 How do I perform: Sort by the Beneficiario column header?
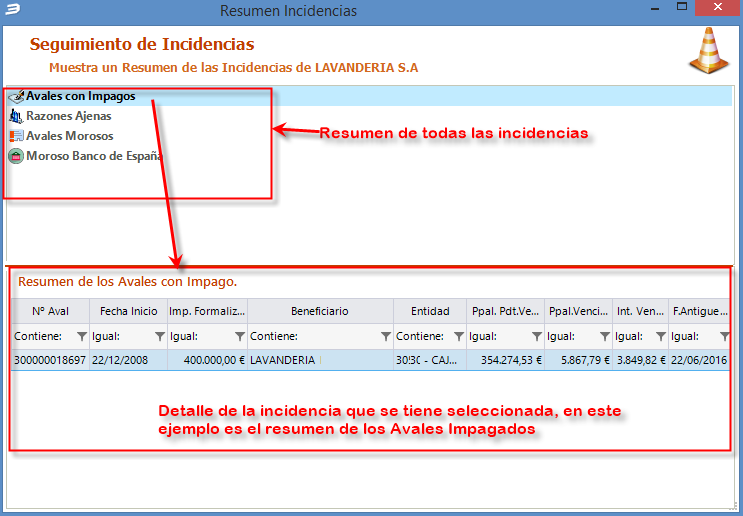pyautogui.click(x=320, y=311)
